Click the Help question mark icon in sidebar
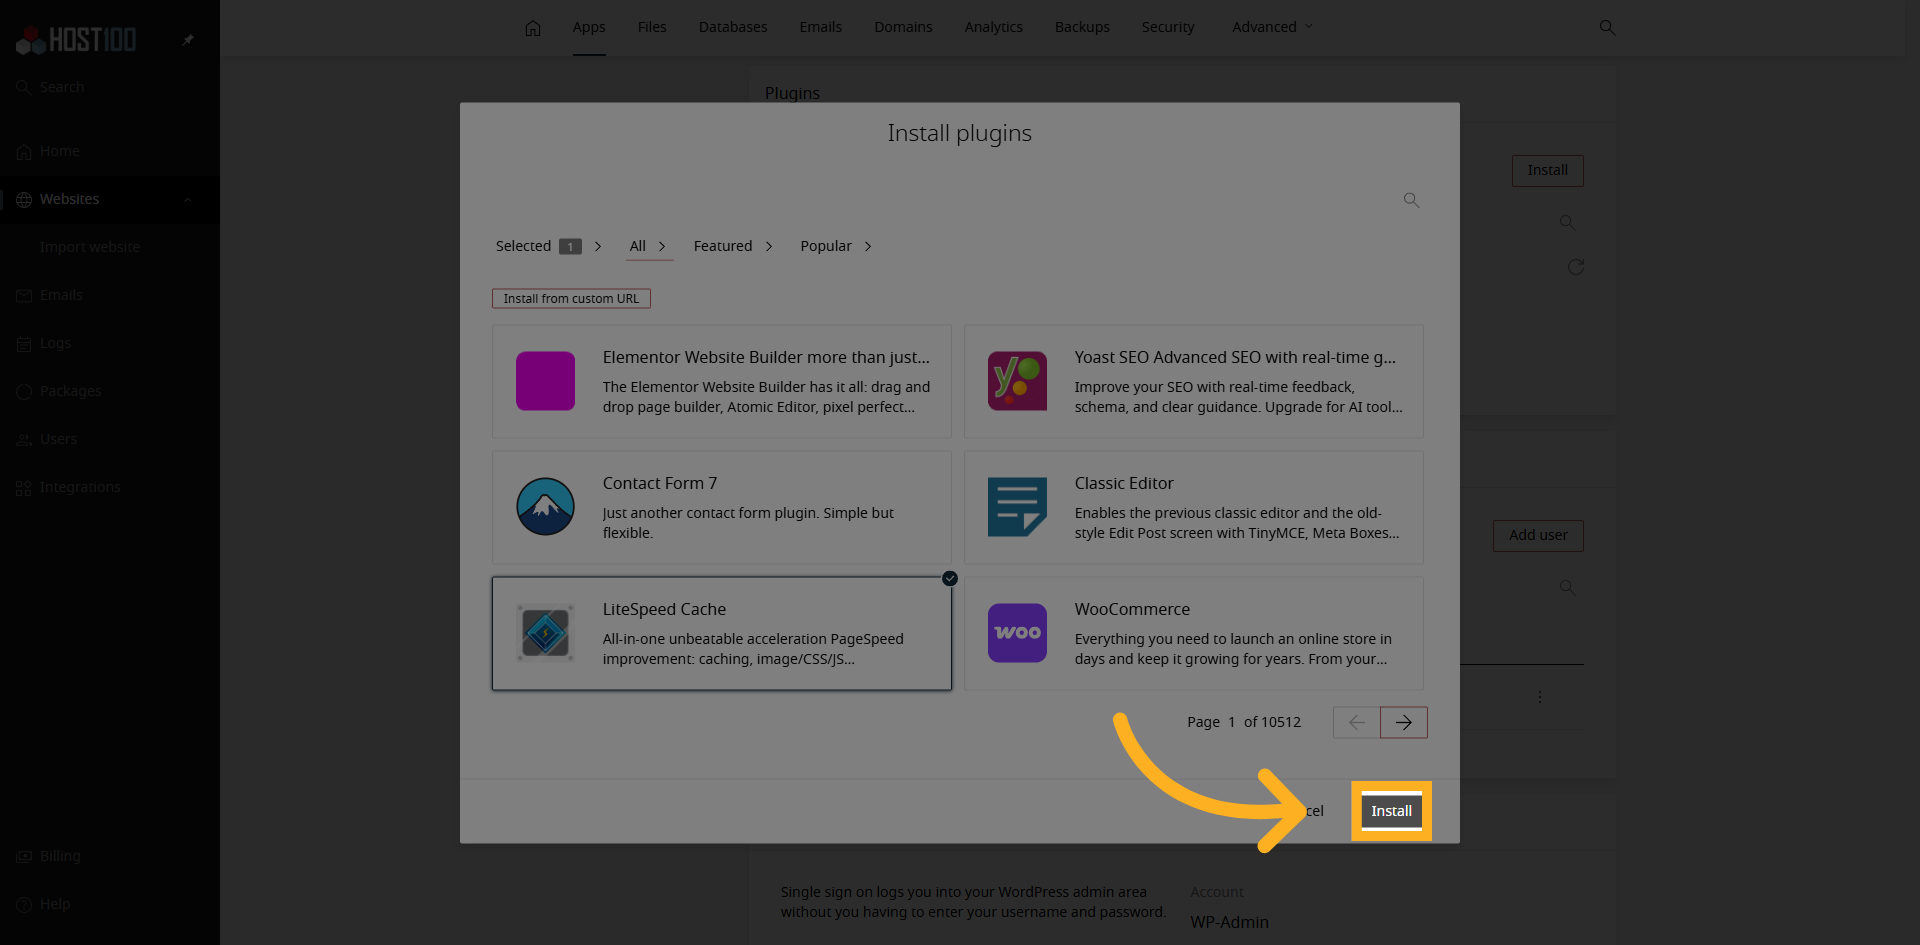 tap(24, 905)
